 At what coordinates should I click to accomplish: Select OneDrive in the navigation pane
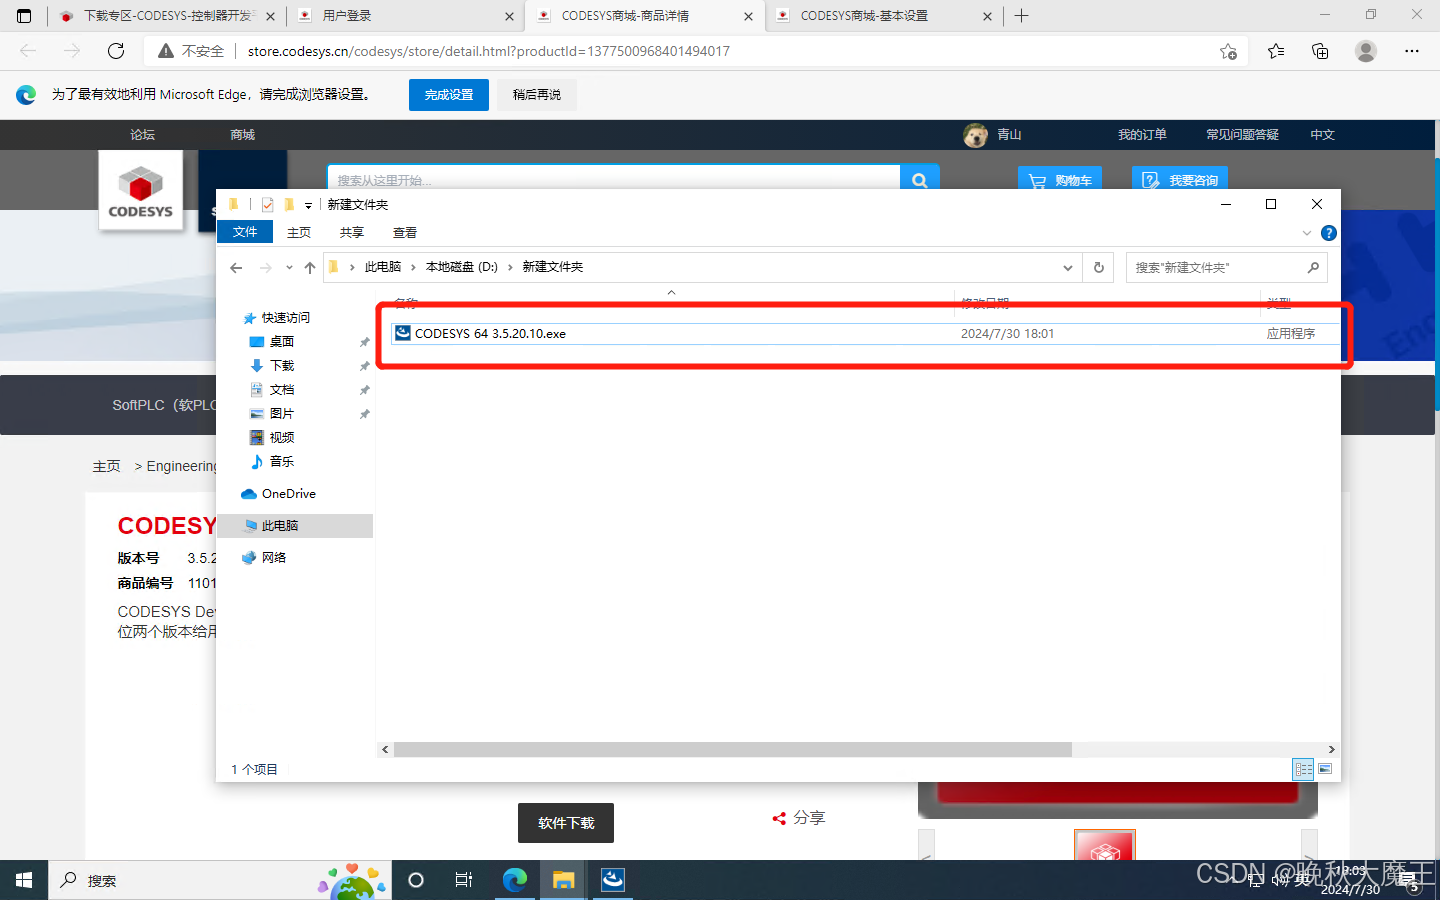[288, 494]
